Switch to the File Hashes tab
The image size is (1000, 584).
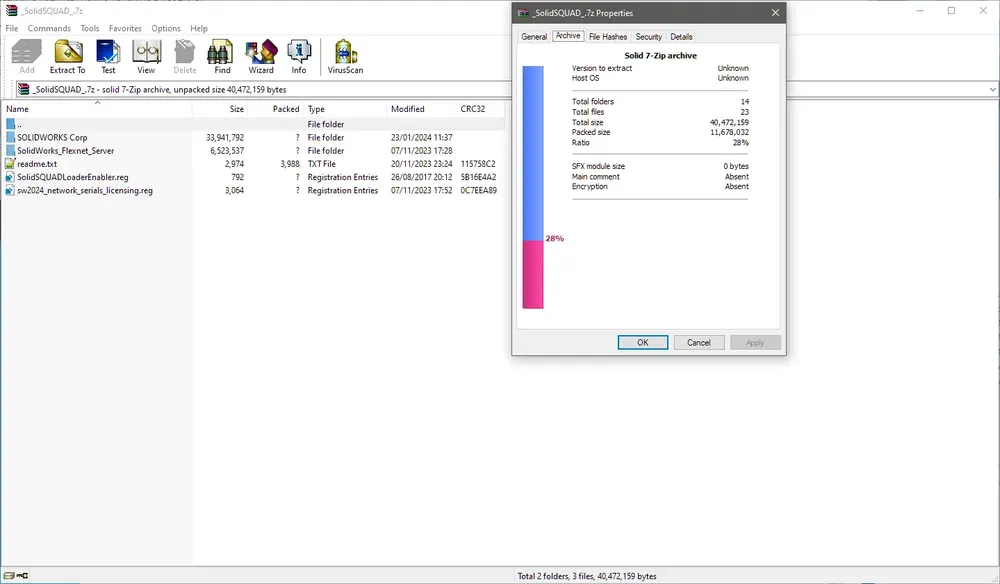(608, 37)
